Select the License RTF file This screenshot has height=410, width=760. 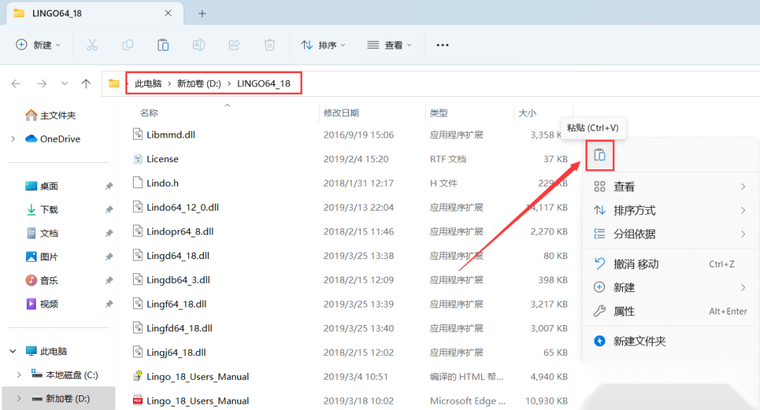click(x=162, y=159)
